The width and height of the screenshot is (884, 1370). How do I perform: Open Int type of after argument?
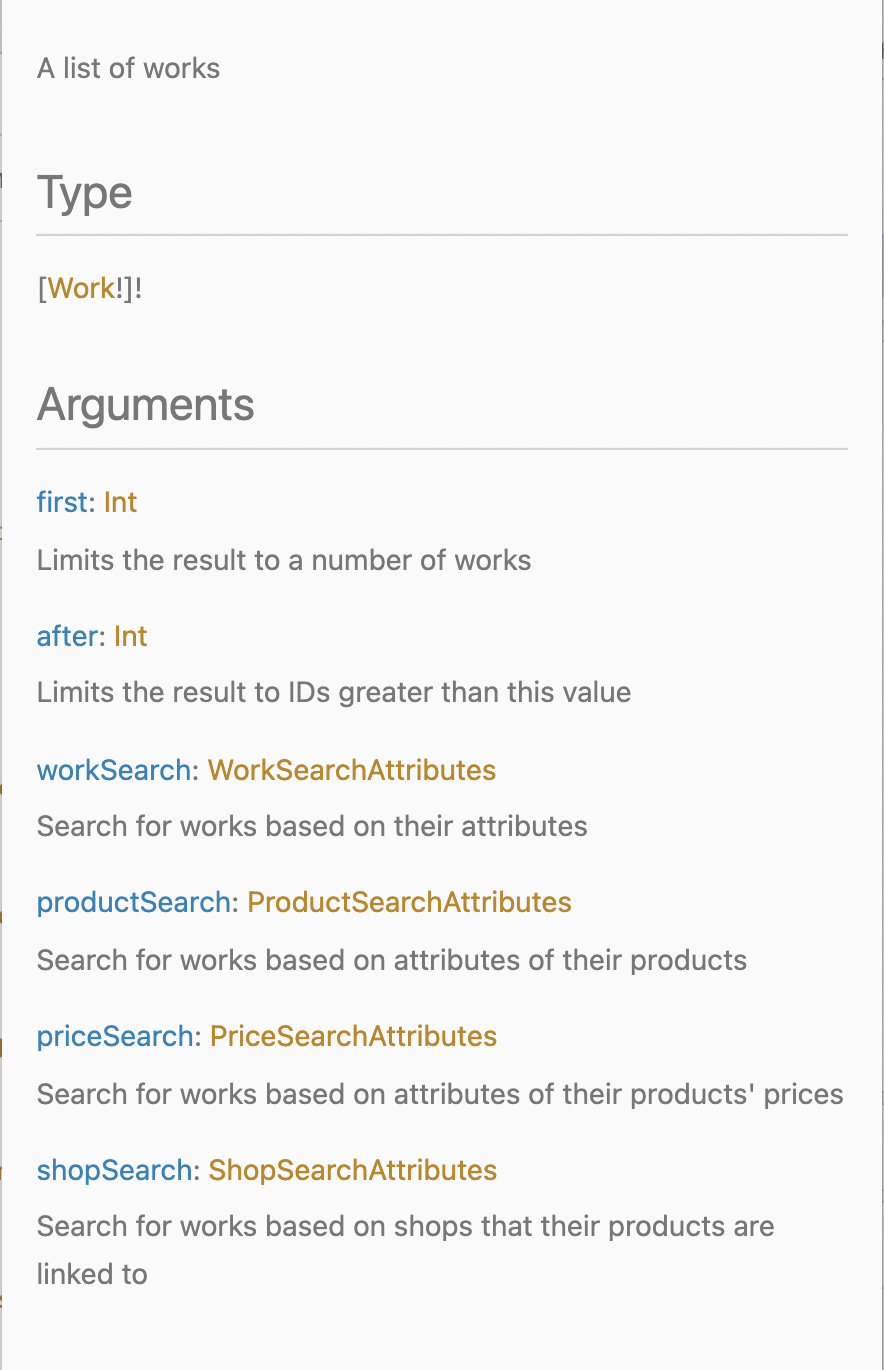(131, 636)
